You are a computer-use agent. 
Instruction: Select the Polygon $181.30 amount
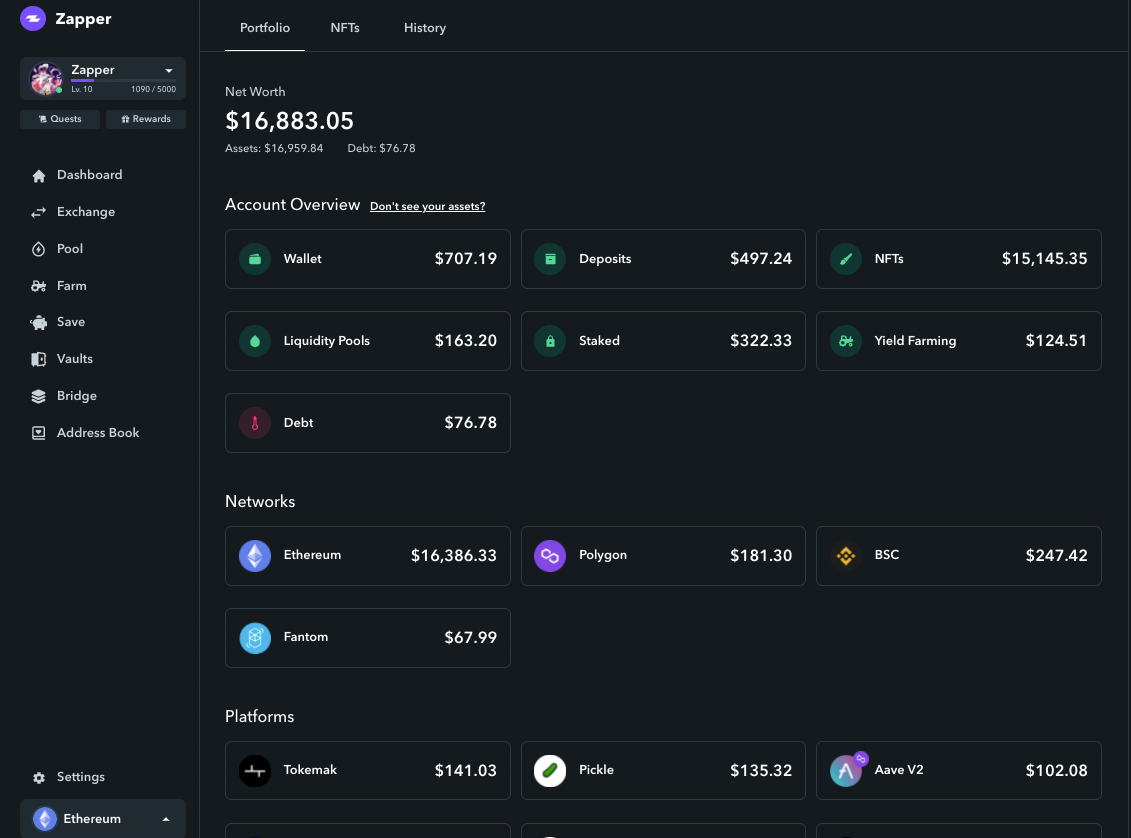pyautogui.click(x=761, y=556)
